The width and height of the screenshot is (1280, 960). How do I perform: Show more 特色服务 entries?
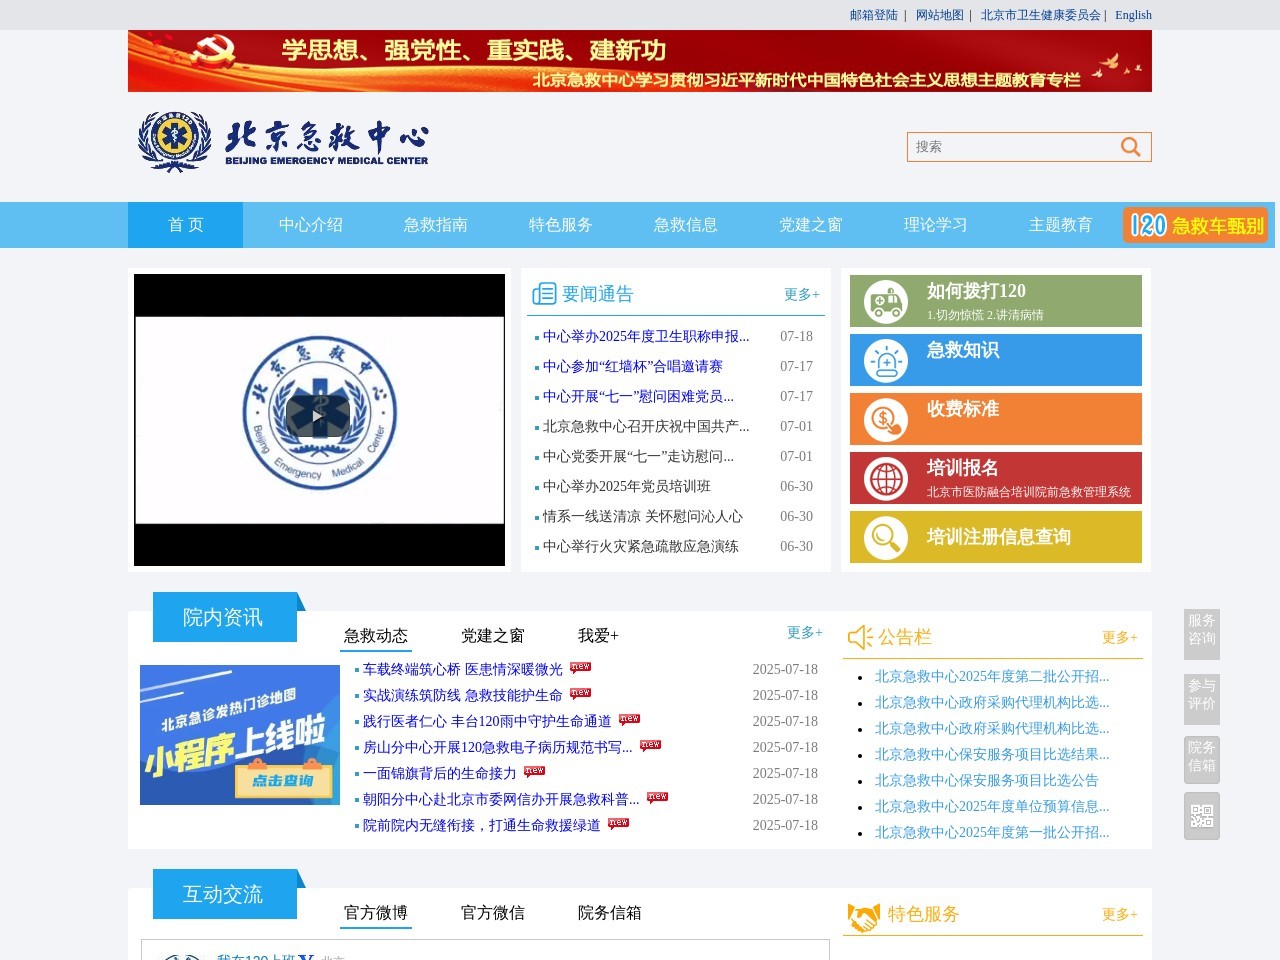tap(1119, 914)
